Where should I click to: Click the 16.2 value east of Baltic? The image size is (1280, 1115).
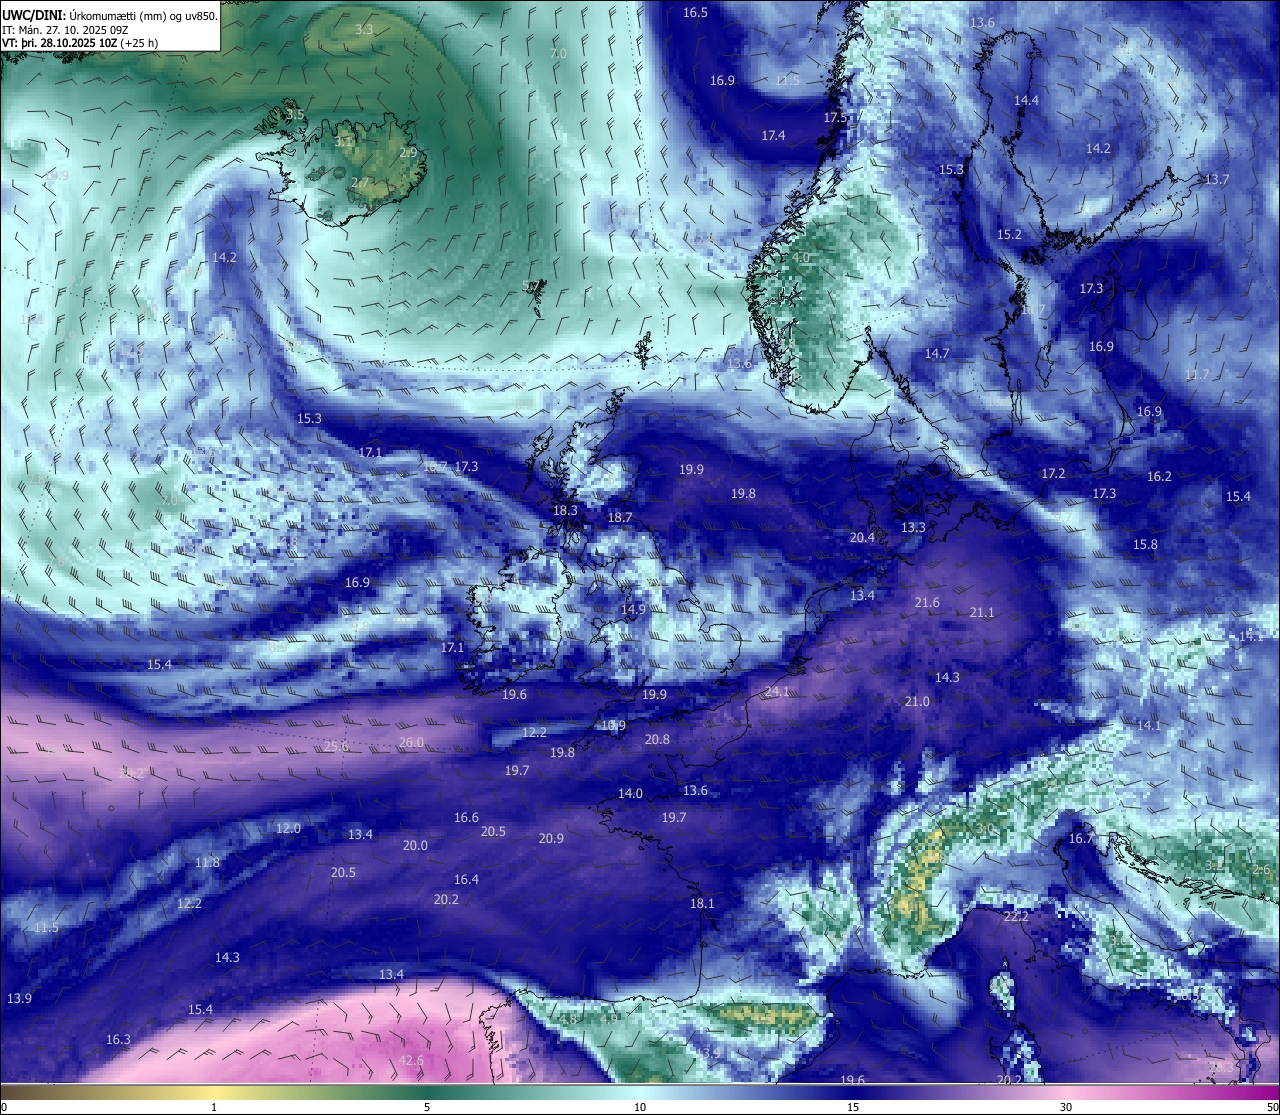tap(1159, 476)
